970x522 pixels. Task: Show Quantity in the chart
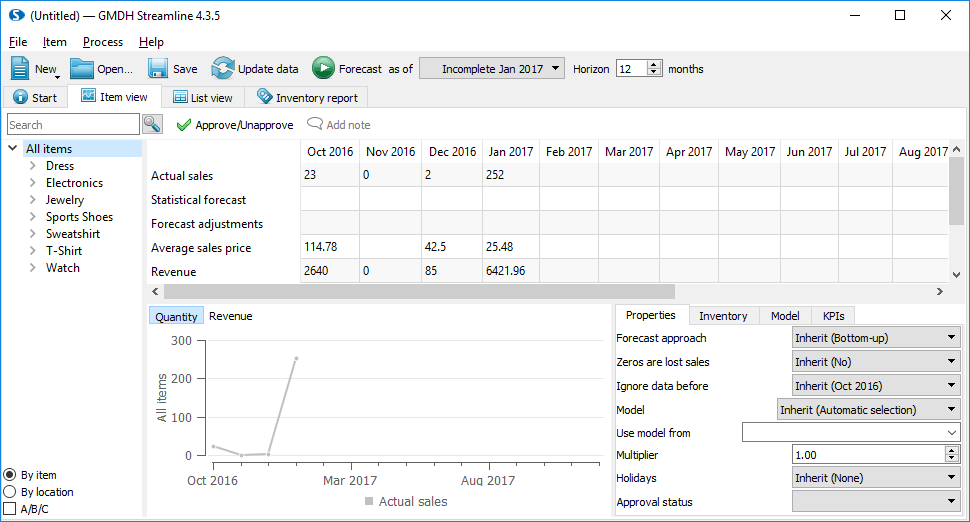tap(176, 316)
